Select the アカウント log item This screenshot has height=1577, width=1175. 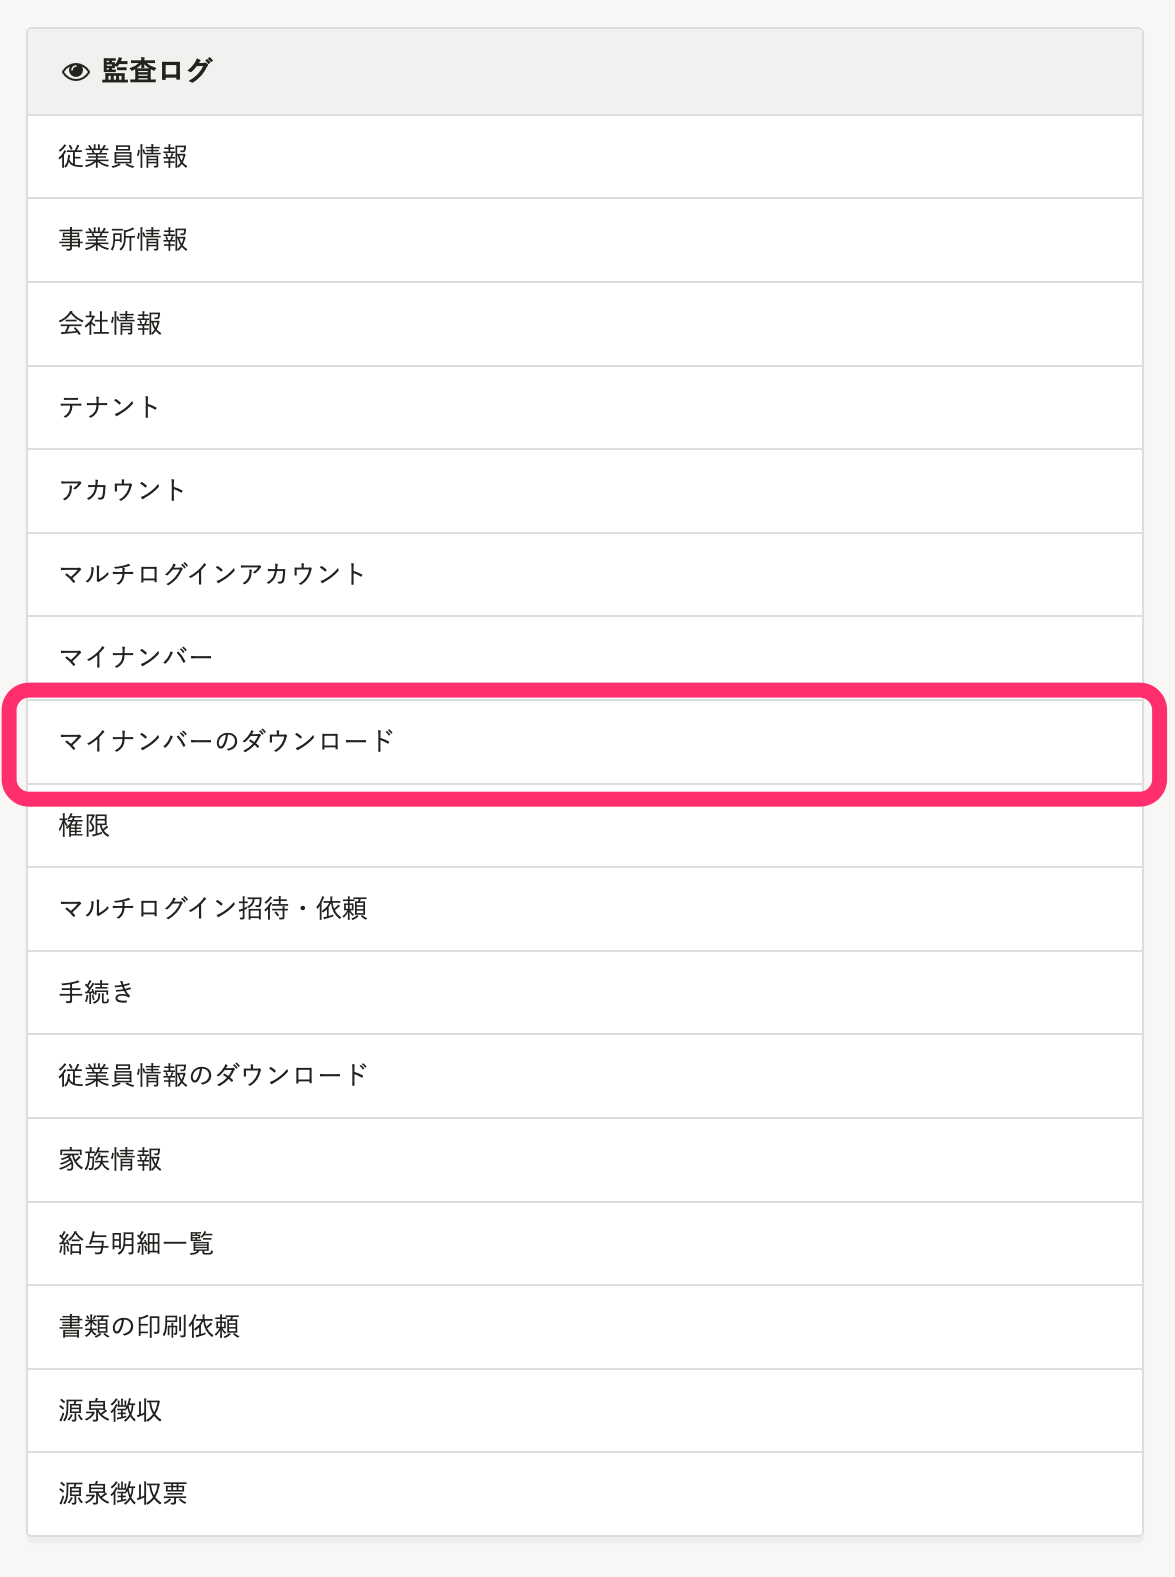click(585, 491)
